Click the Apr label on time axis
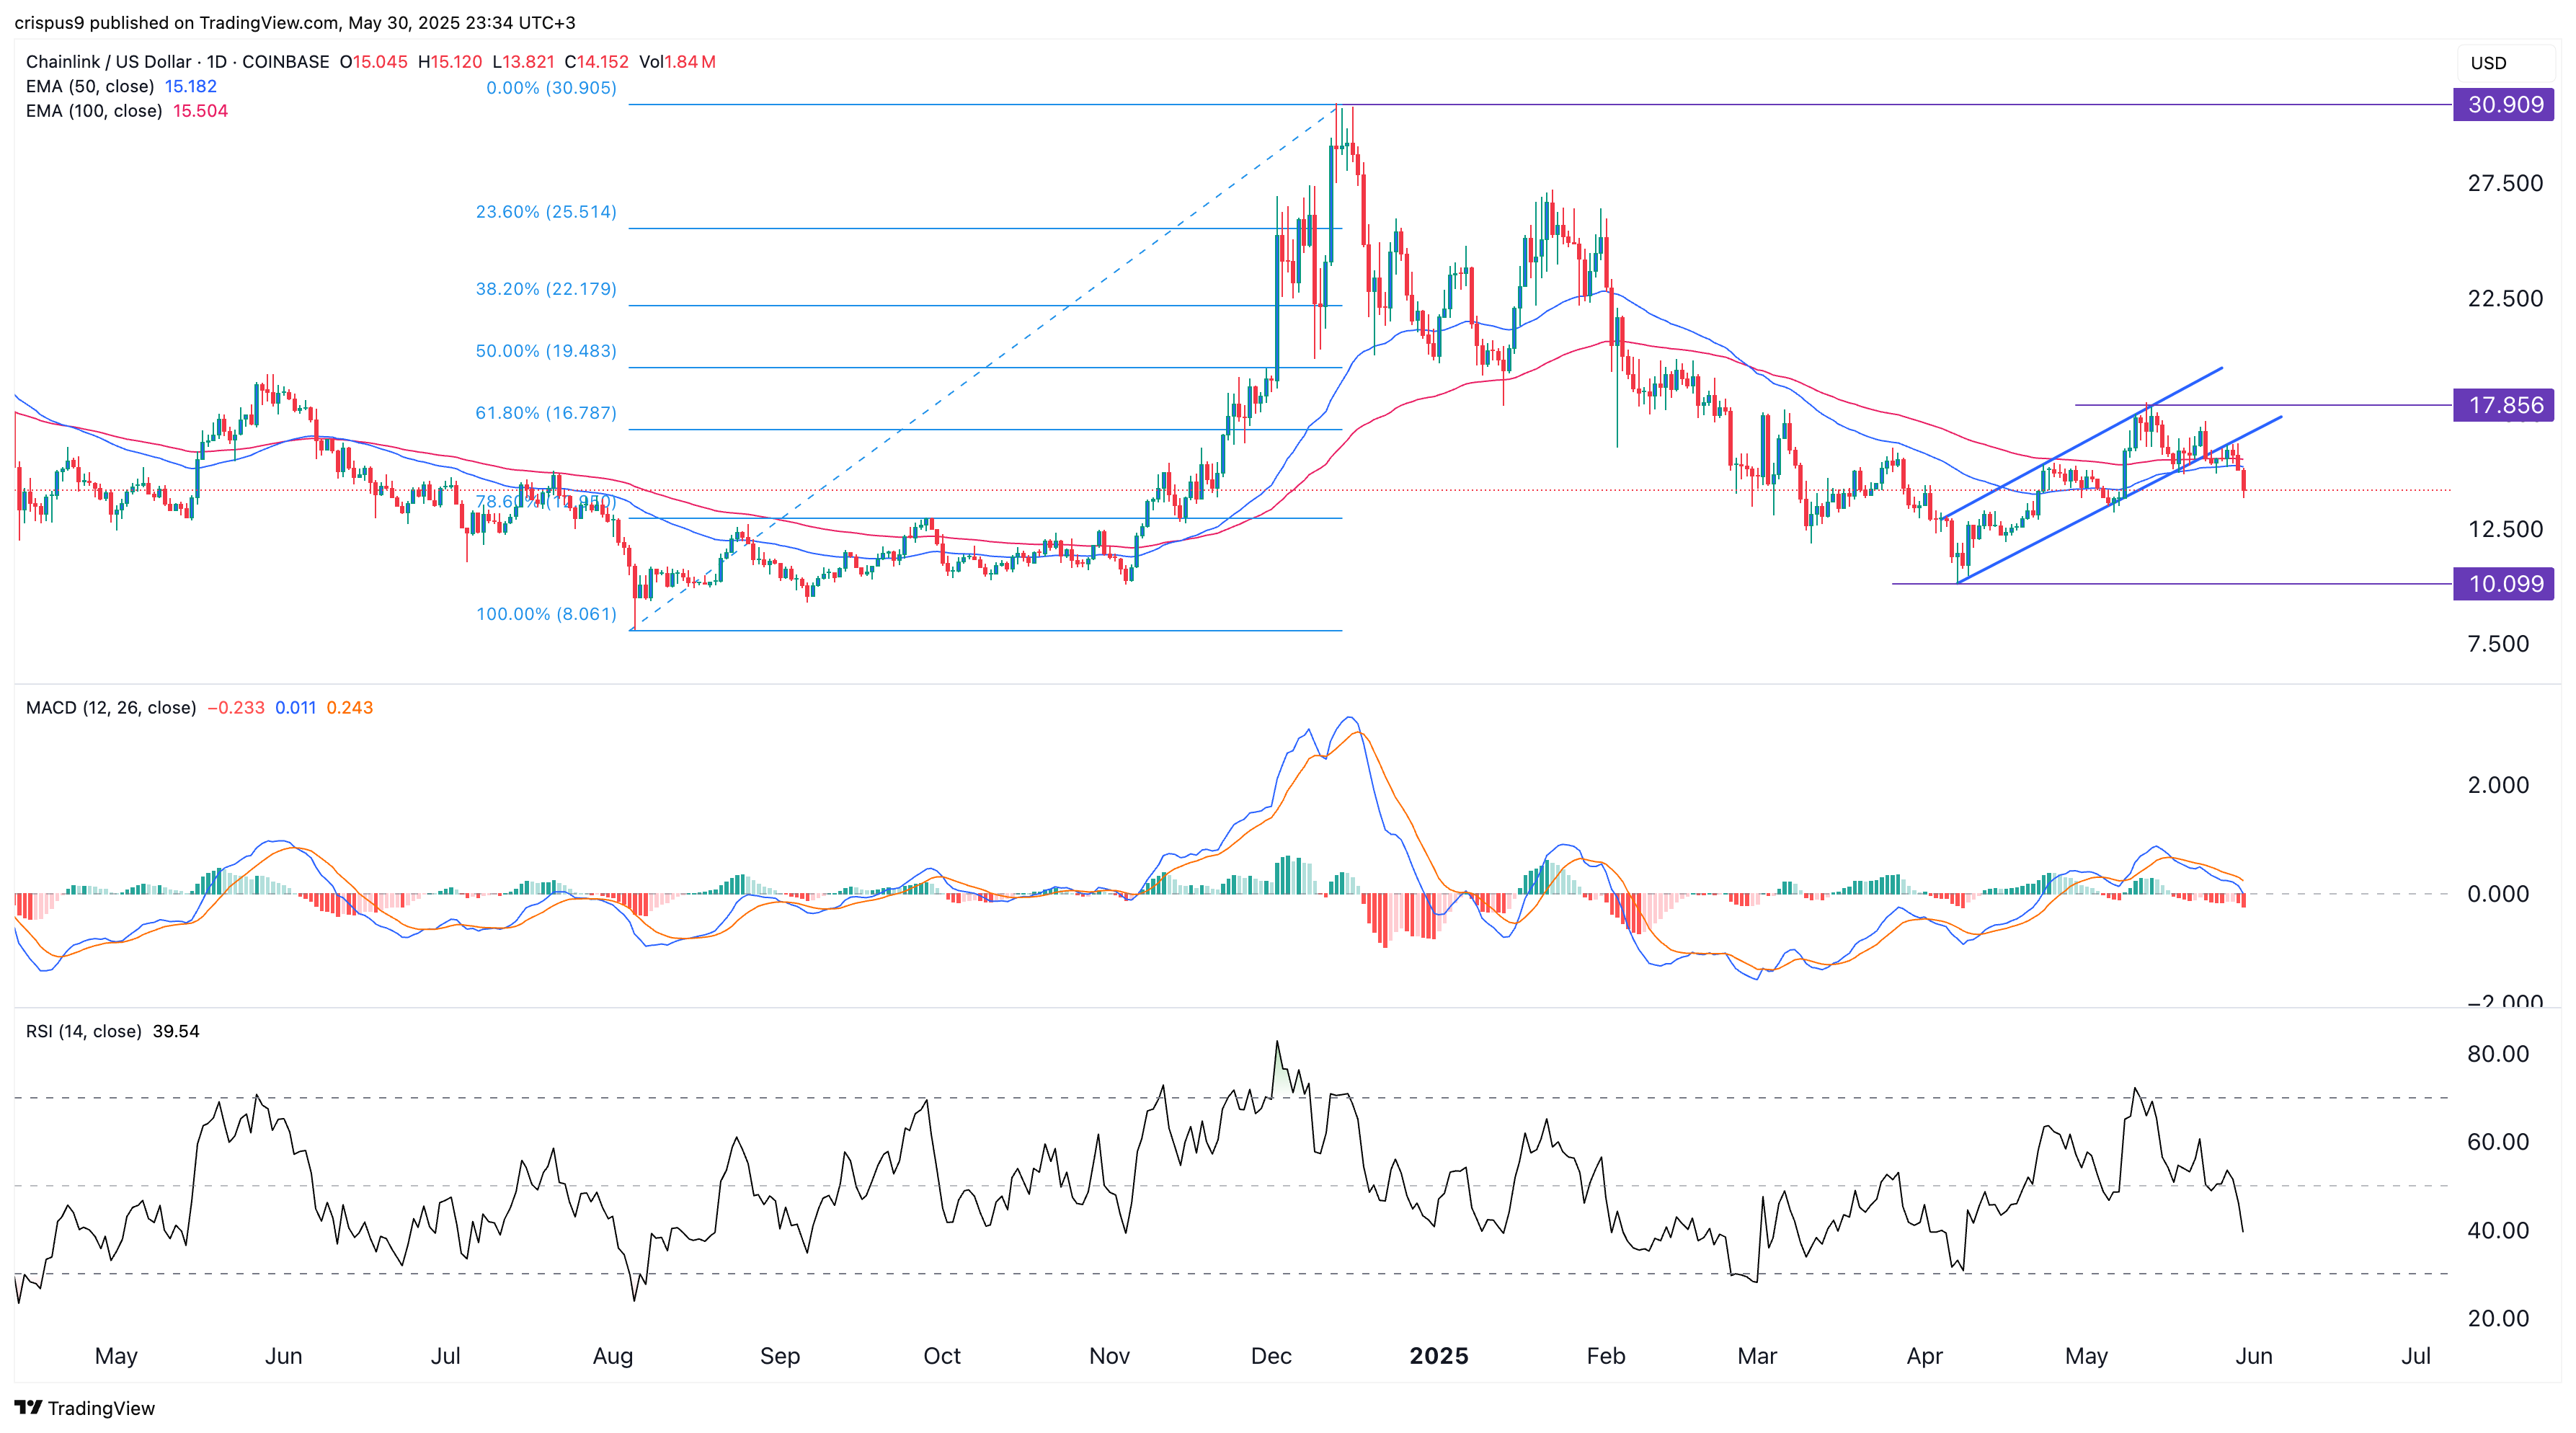 tap(1924, 1356)
